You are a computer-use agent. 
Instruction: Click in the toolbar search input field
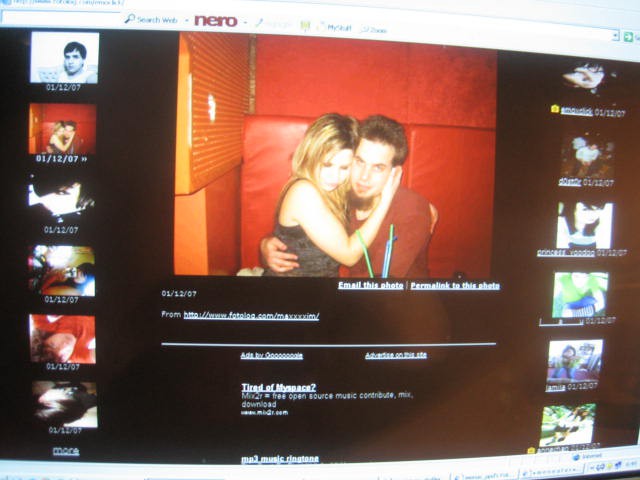62,18
